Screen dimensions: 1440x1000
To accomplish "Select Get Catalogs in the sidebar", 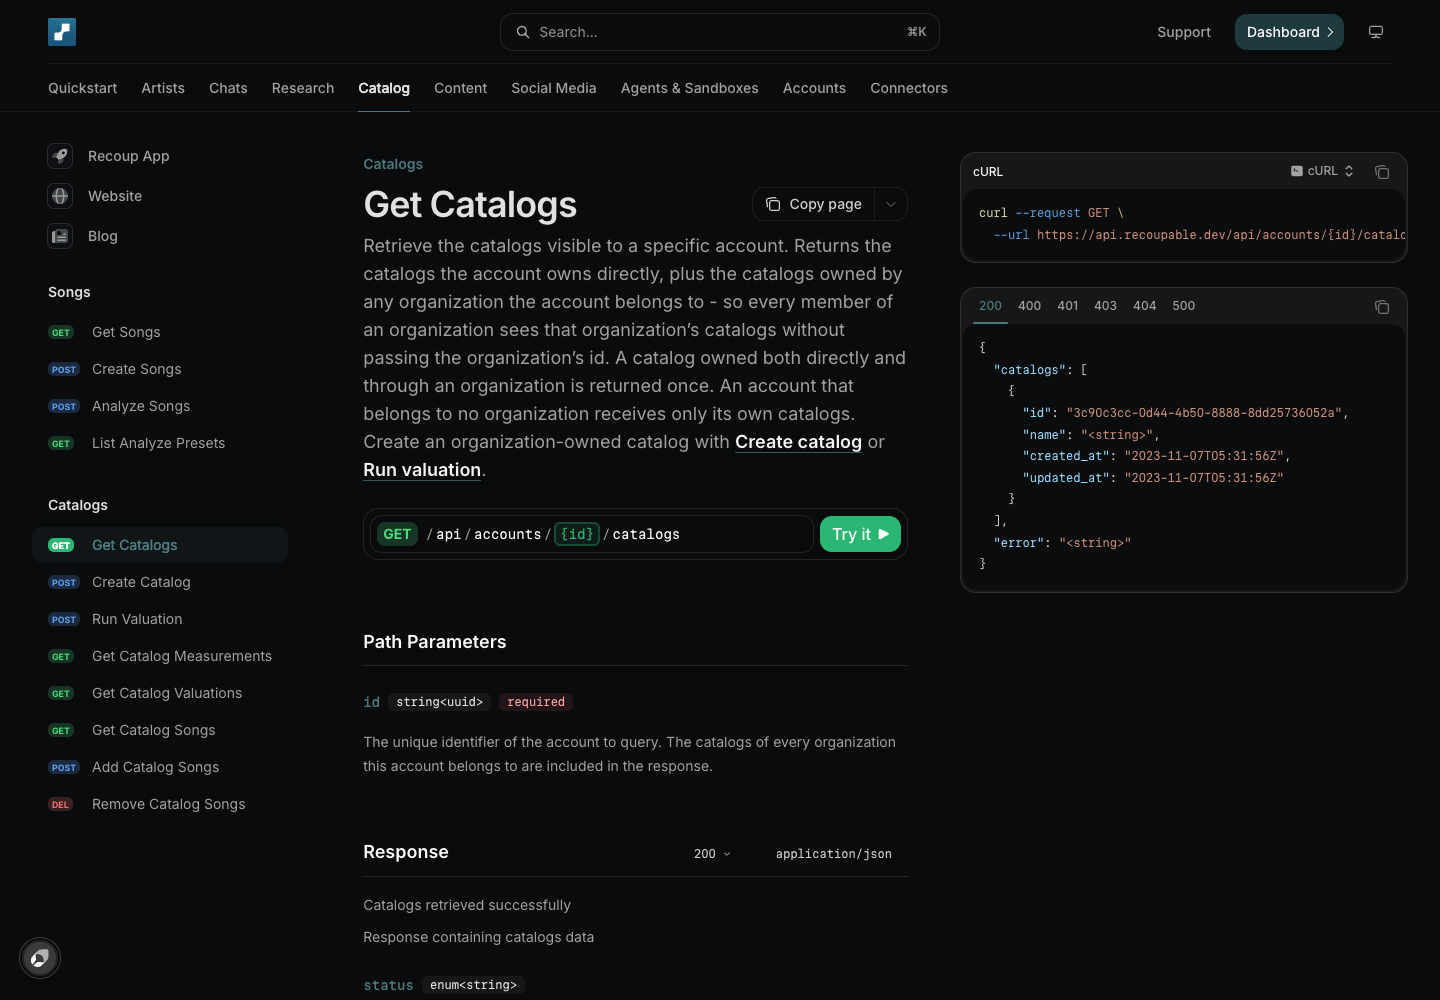I will (x=160, y=545).
